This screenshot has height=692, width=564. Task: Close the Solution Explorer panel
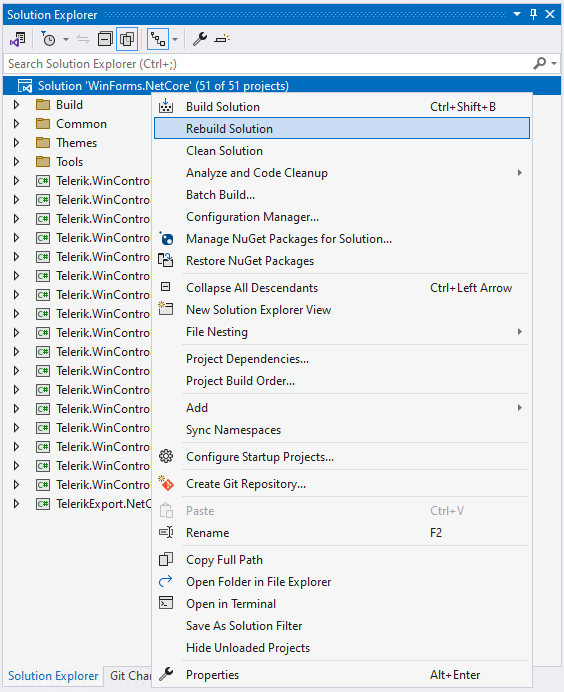[550, 15]
